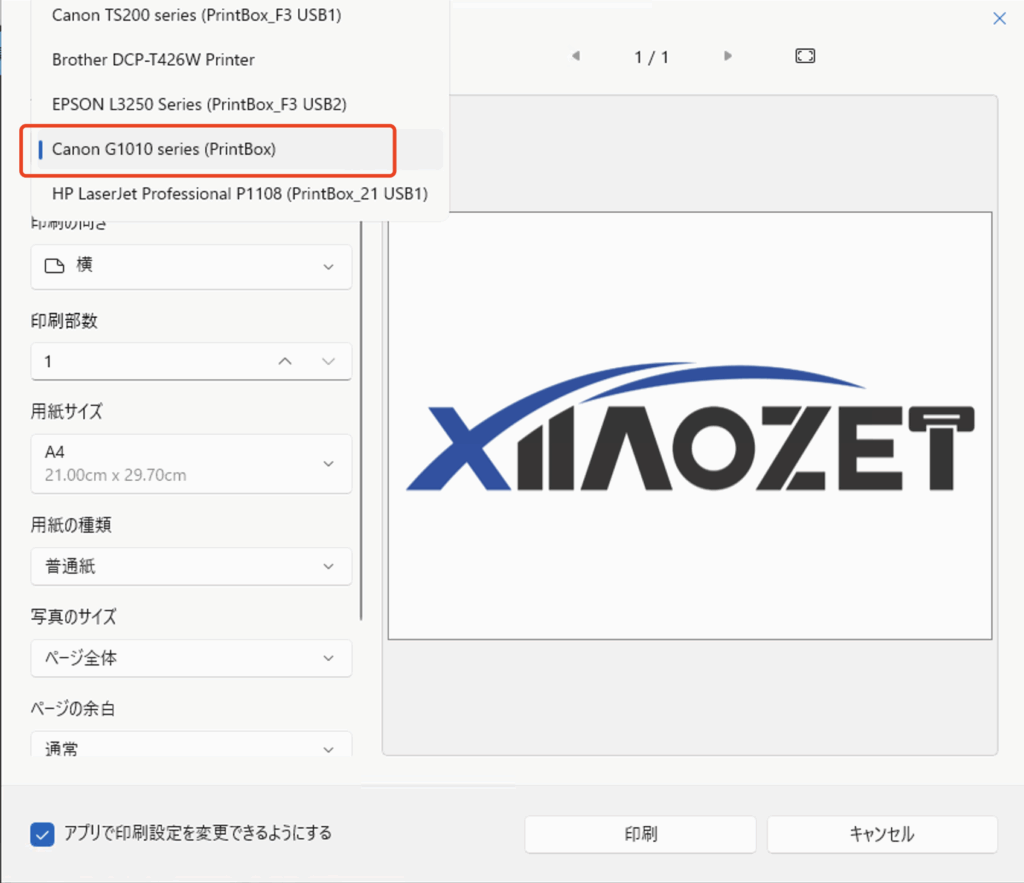Image resolution: width=1024 pixels, height=883 pixels.
Task: Choose Brother DCP-T426W Printer
Action: coord(153,60)
